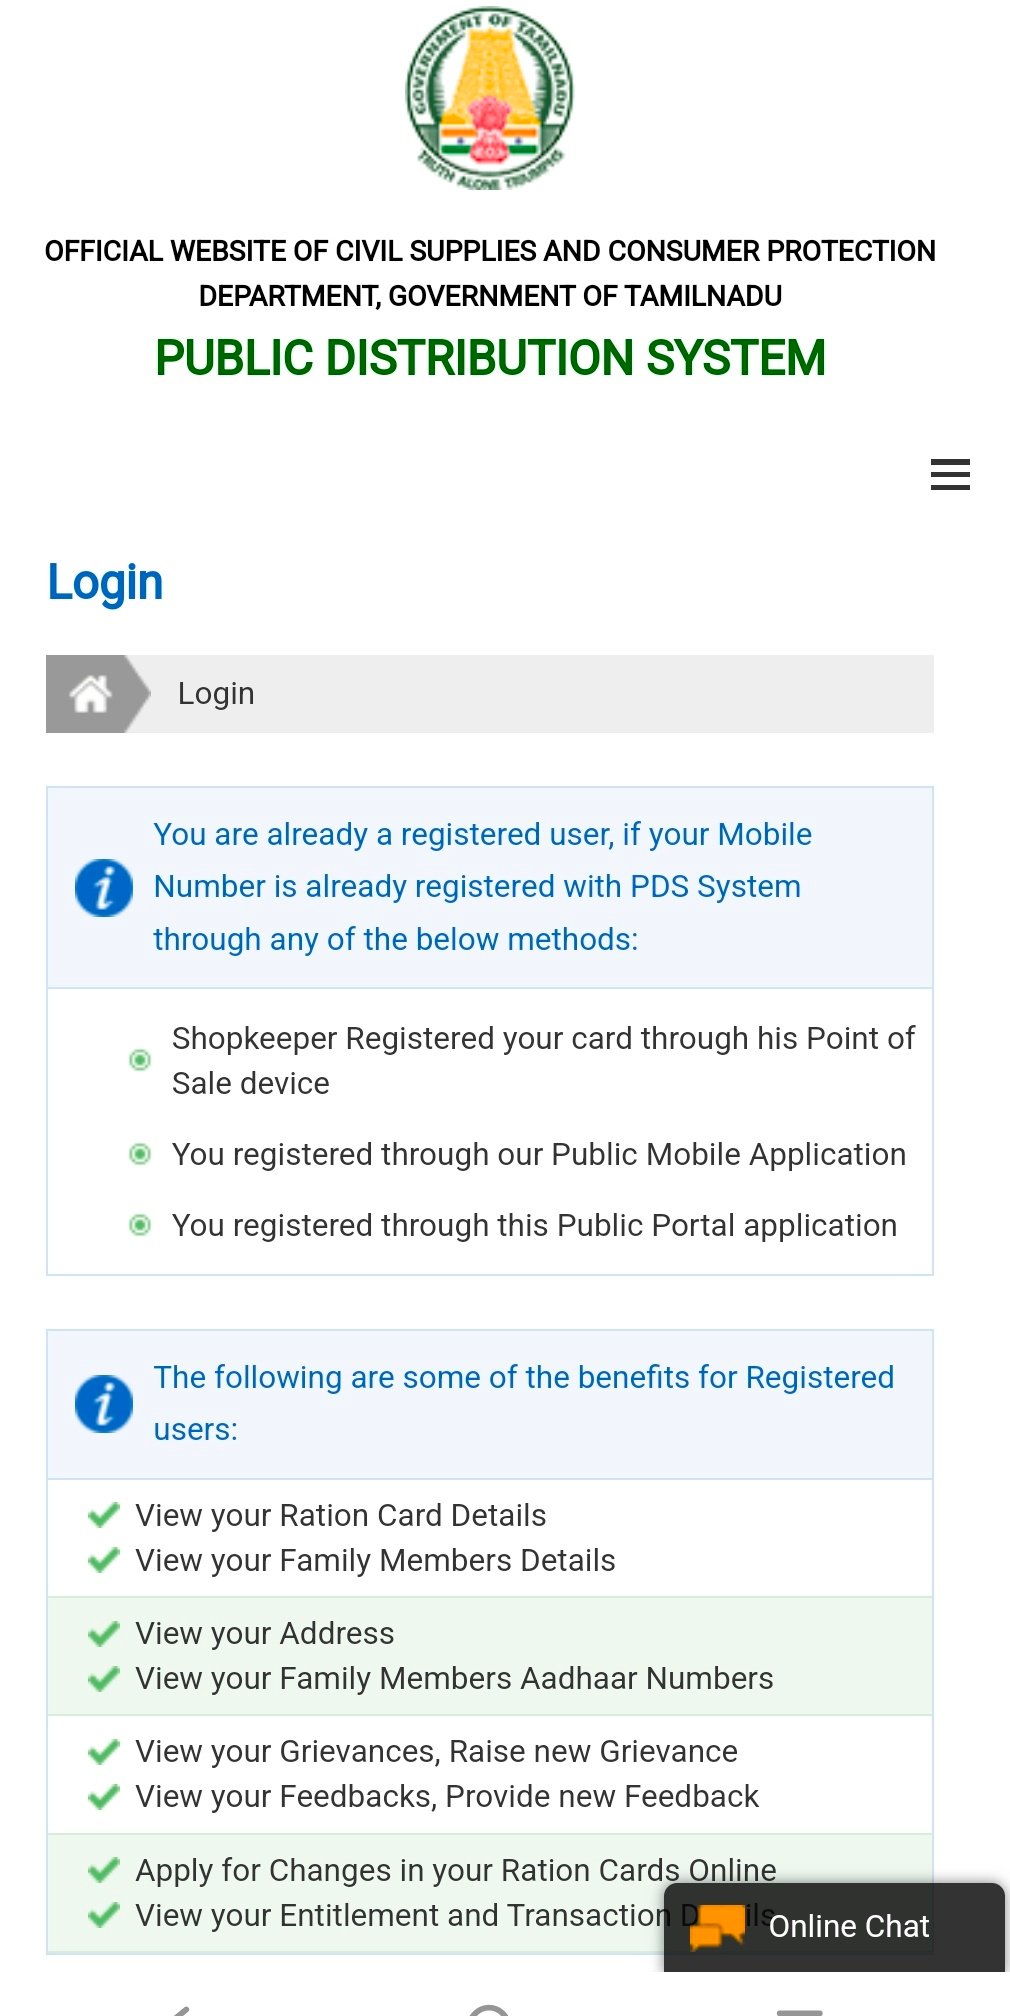Click the info icon beside benefits heading
The height and width of the screenshot is (2016, 1010).
104,1404
